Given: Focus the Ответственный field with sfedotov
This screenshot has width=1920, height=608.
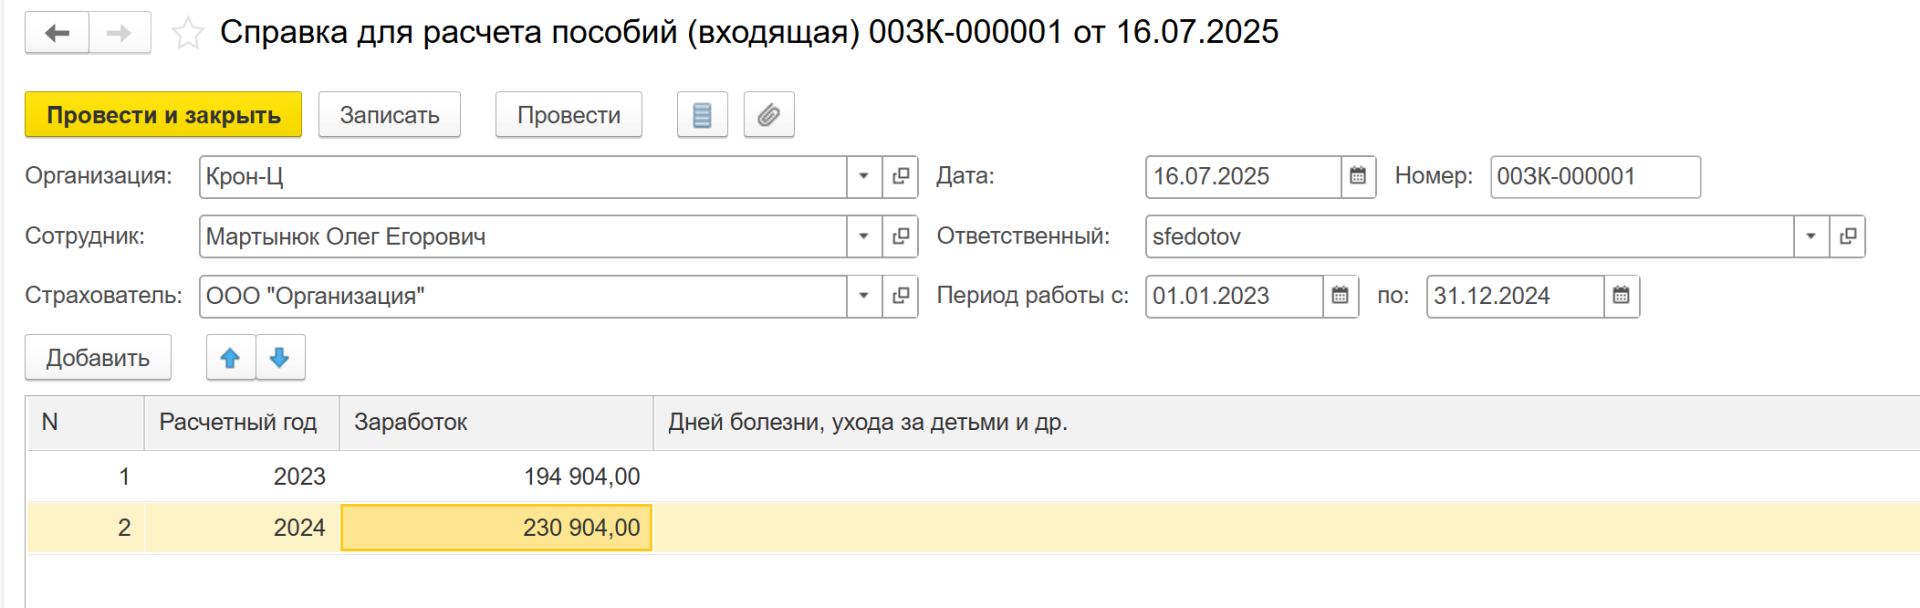Looking at the screenshot, I should click(1469, 237).
